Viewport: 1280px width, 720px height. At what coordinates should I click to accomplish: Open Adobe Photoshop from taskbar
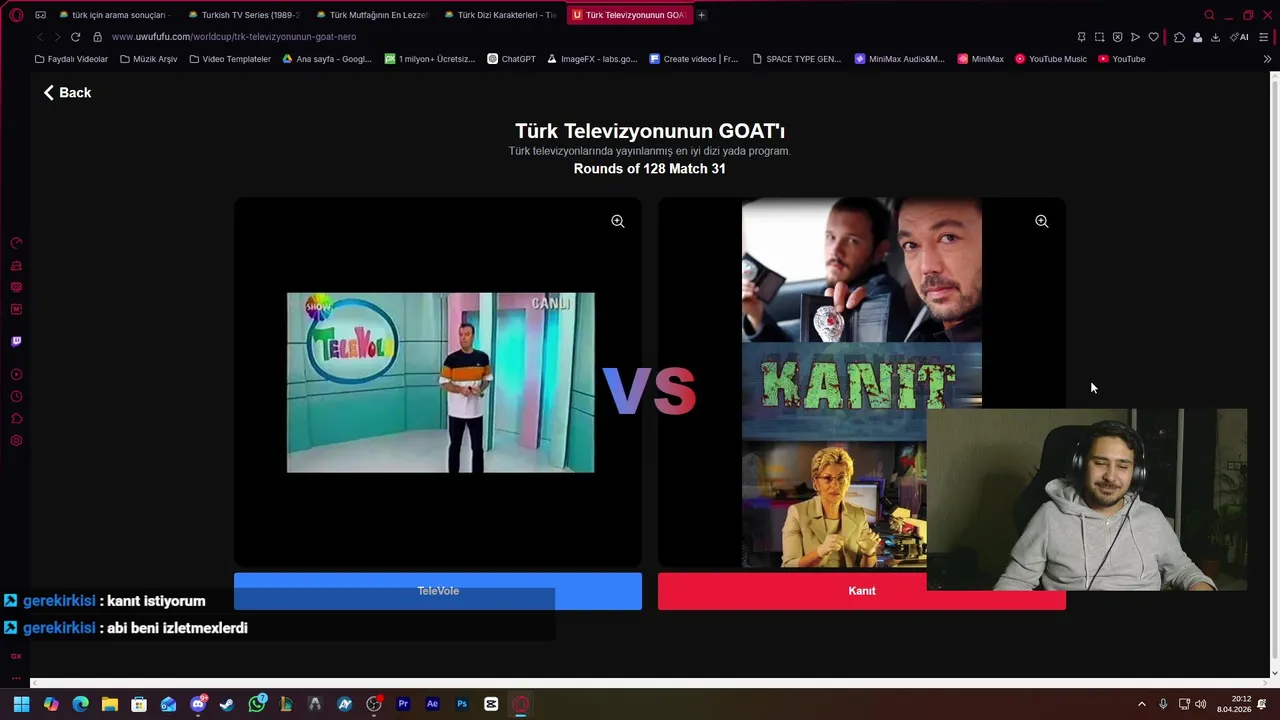tap(462, 704)
